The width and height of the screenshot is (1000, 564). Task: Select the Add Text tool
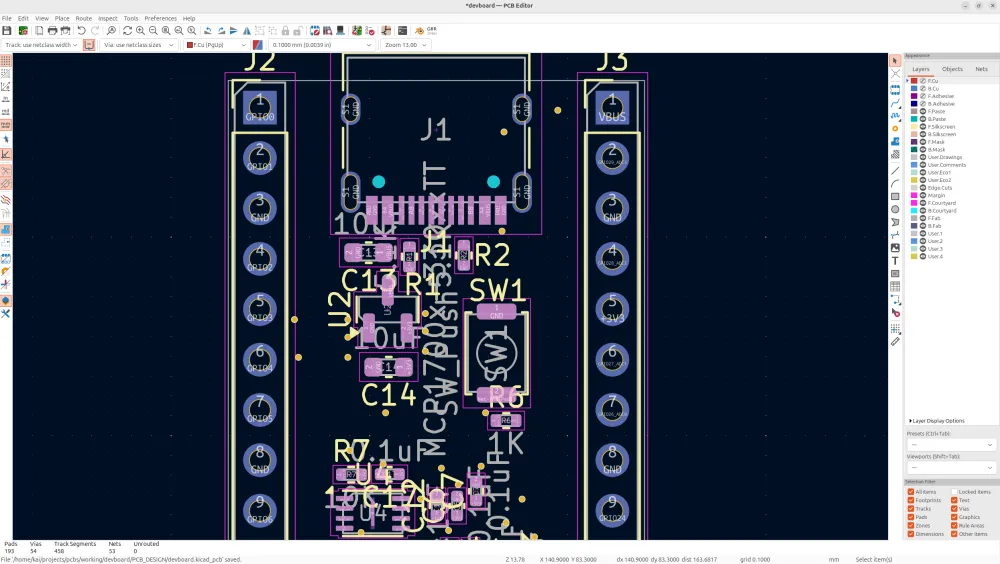point(895,261)
